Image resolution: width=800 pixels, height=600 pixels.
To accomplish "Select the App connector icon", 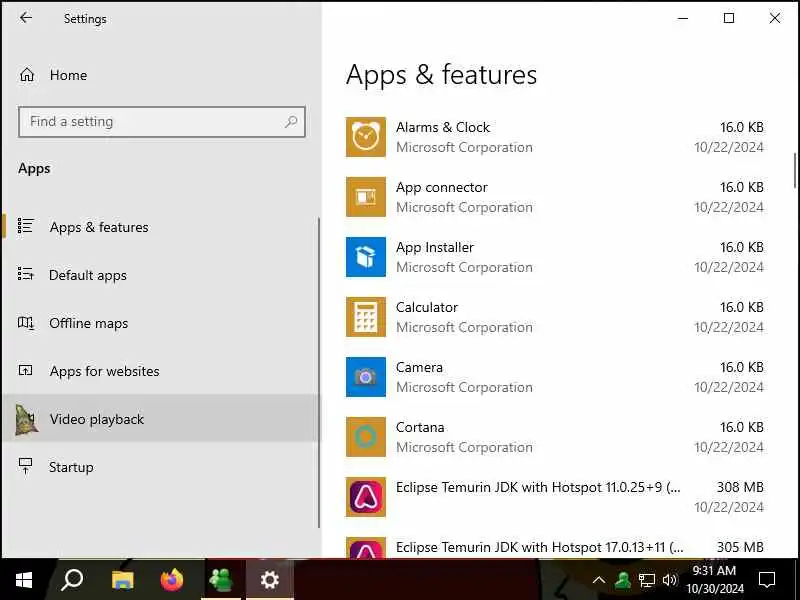I will pos(366,197).
